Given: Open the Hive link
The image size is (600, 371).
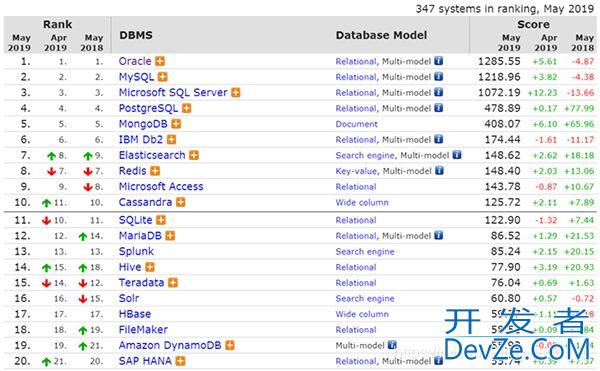Looking at the screenshot, I should pyautogui.click(x=130, y=267).
